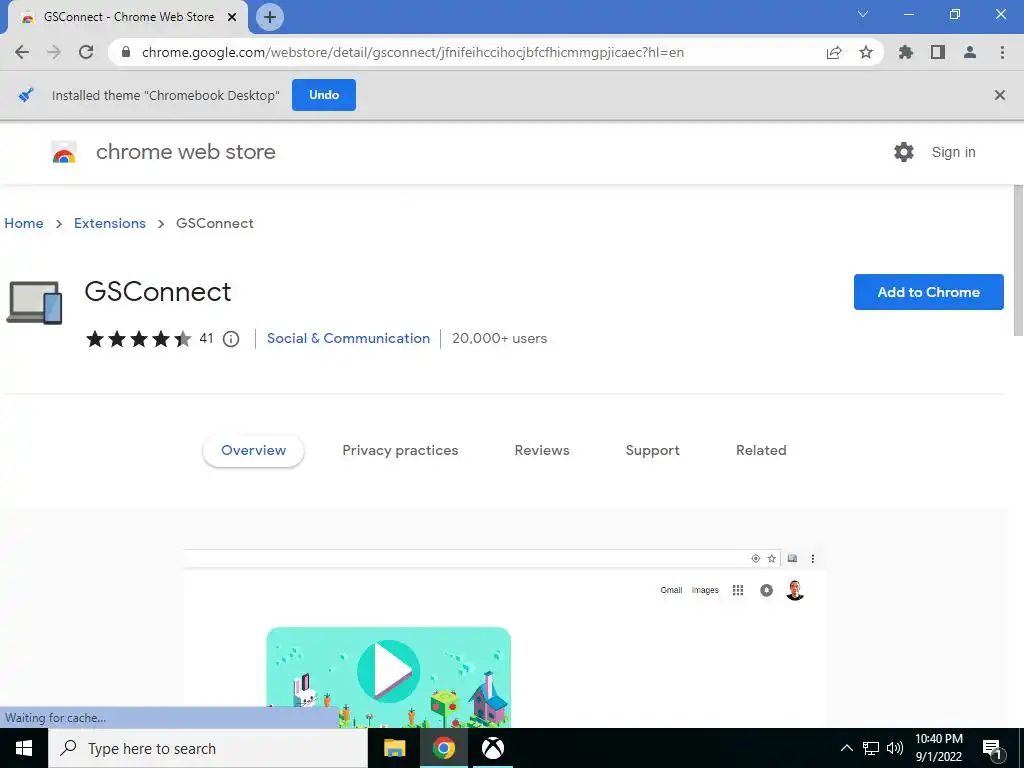Open the tab search chevron in the title bar
The height and width of the screenshot is (768, 1024).
[863, 14]
